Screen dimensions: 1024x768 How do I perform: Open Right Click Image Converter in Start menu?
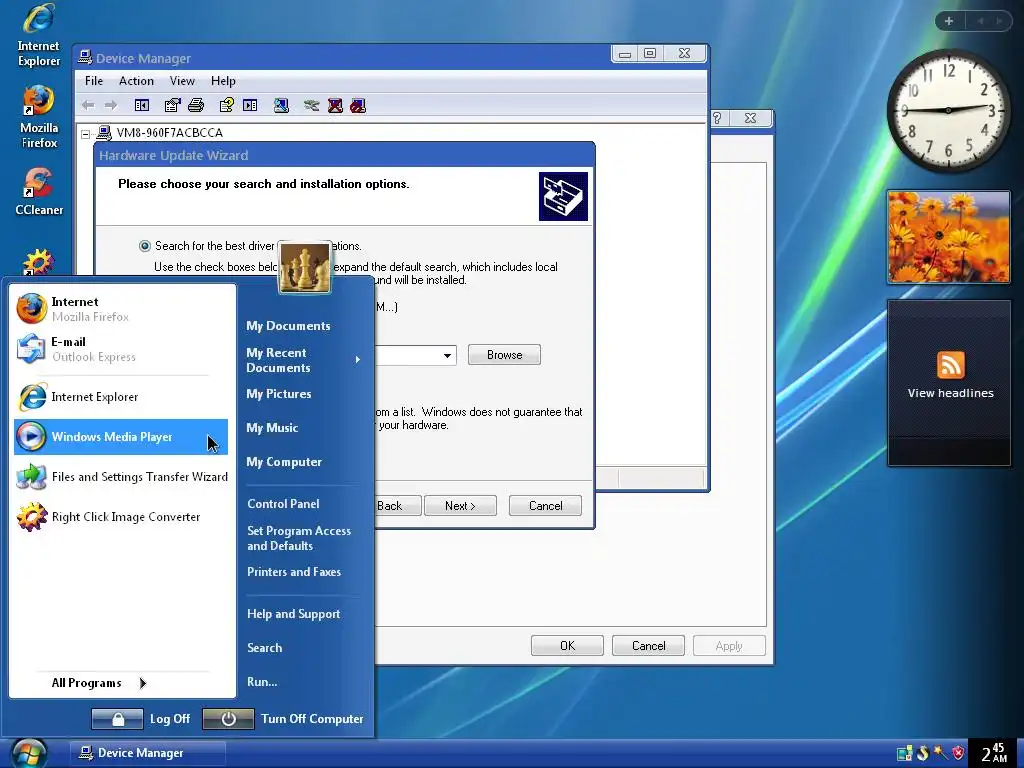[121, 517]
